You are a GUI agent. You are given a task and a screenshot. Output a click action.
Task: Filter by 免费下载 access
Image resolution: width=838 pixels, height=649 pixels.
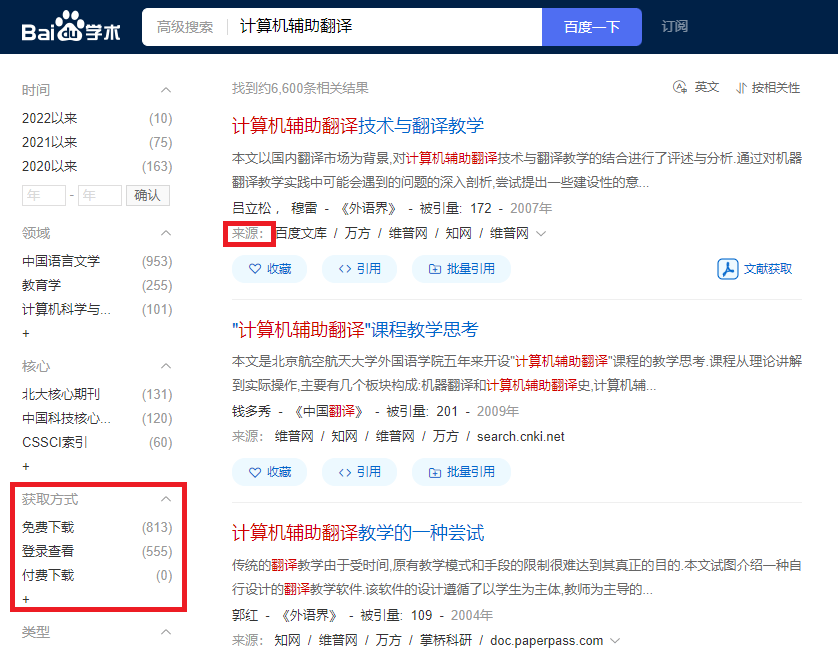(x=48, y=528)
